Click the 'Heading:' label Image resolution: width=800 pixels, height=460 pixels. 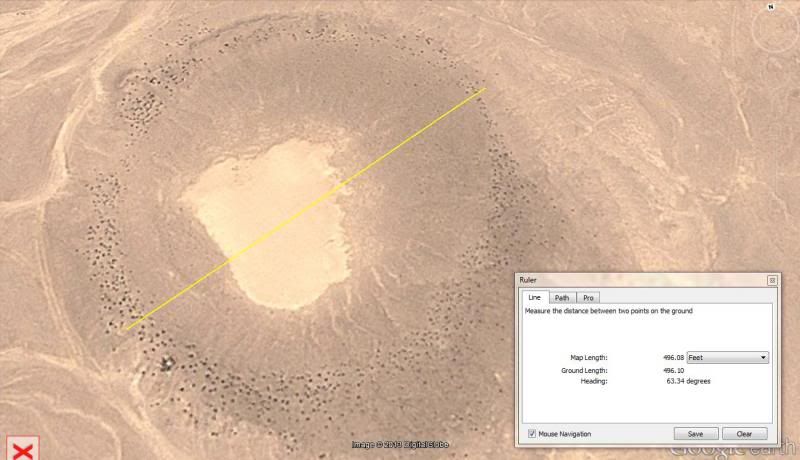tap(594, 381)
